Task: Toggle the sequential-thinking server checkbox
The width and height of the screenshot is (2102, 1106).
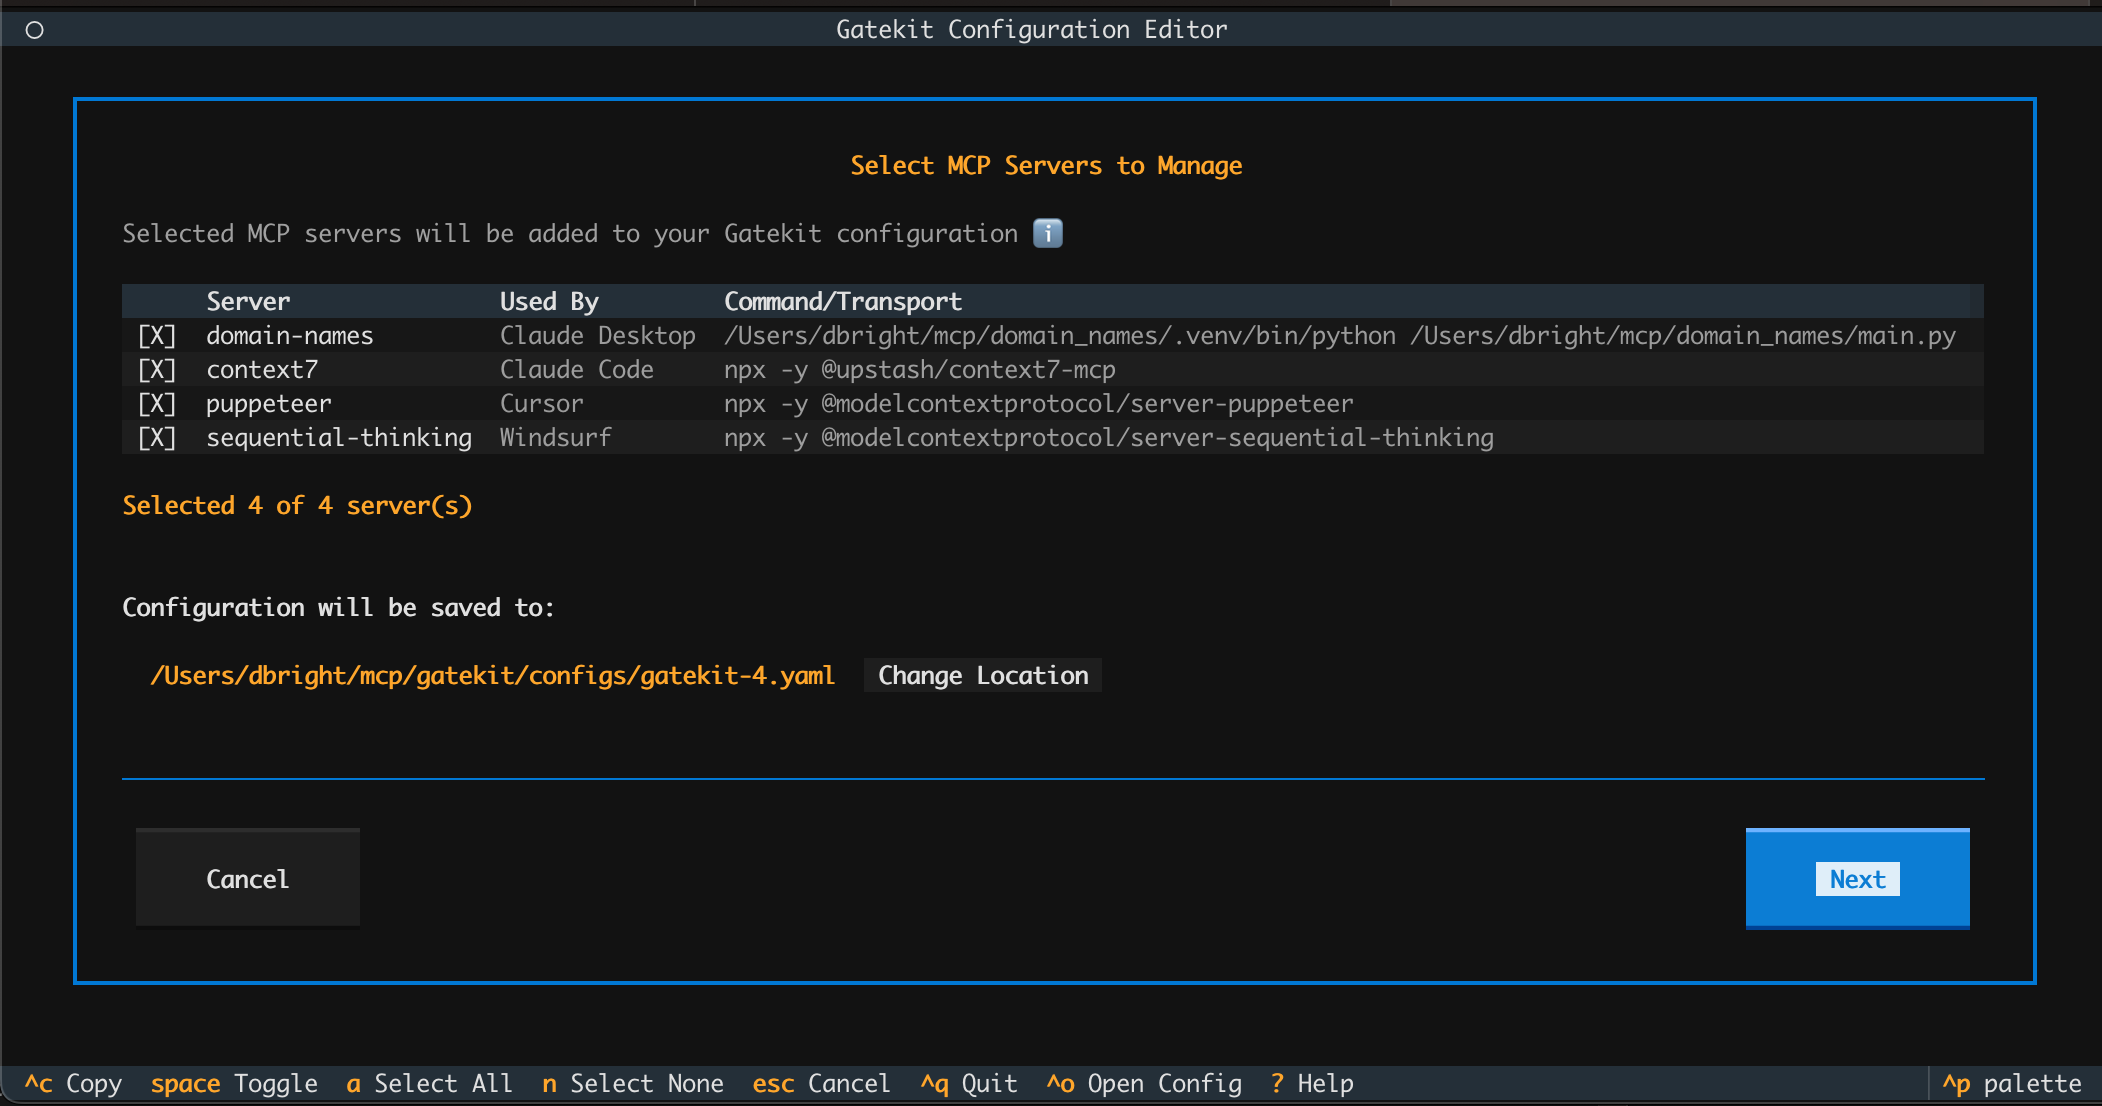Action: 156,437
